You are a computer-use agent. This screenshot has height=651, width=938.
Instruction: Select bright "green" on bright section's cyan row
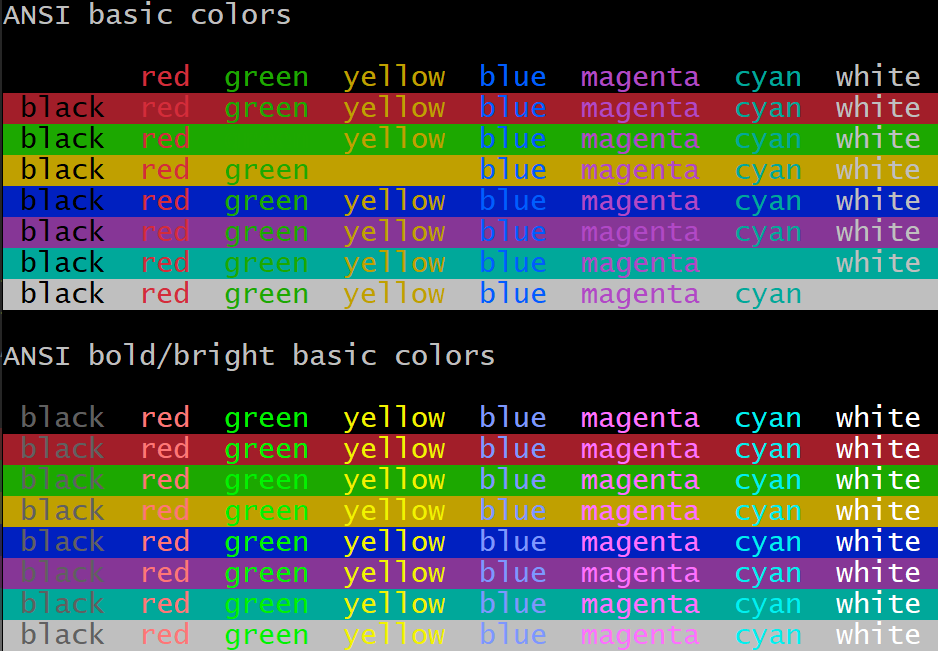coord(265,604)
